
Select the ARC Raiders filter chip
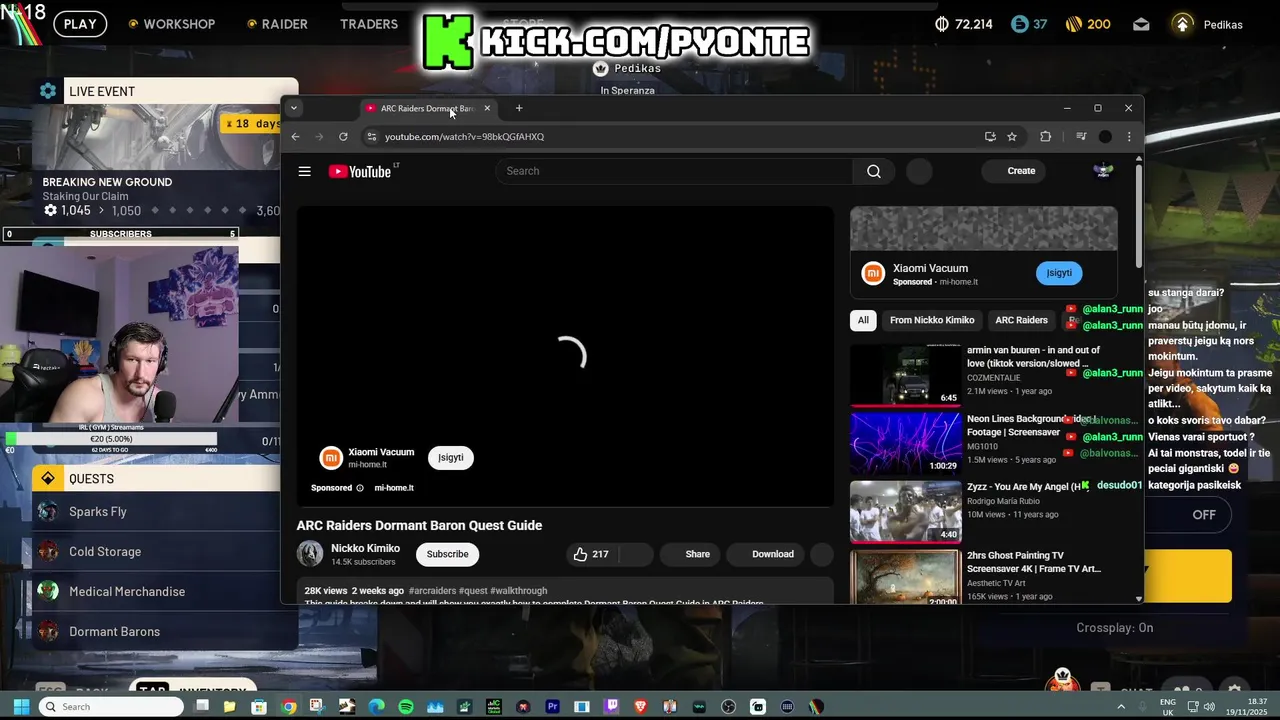1021,320
